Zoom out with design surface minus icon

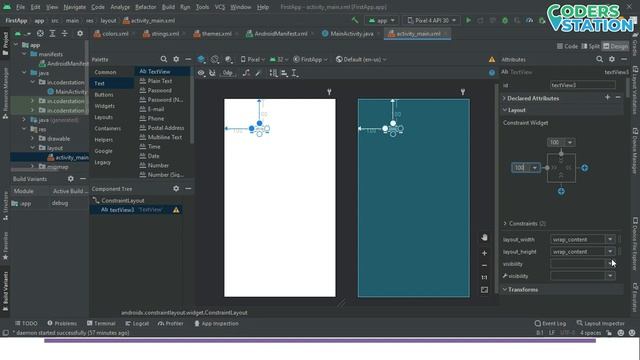point(484,265)
